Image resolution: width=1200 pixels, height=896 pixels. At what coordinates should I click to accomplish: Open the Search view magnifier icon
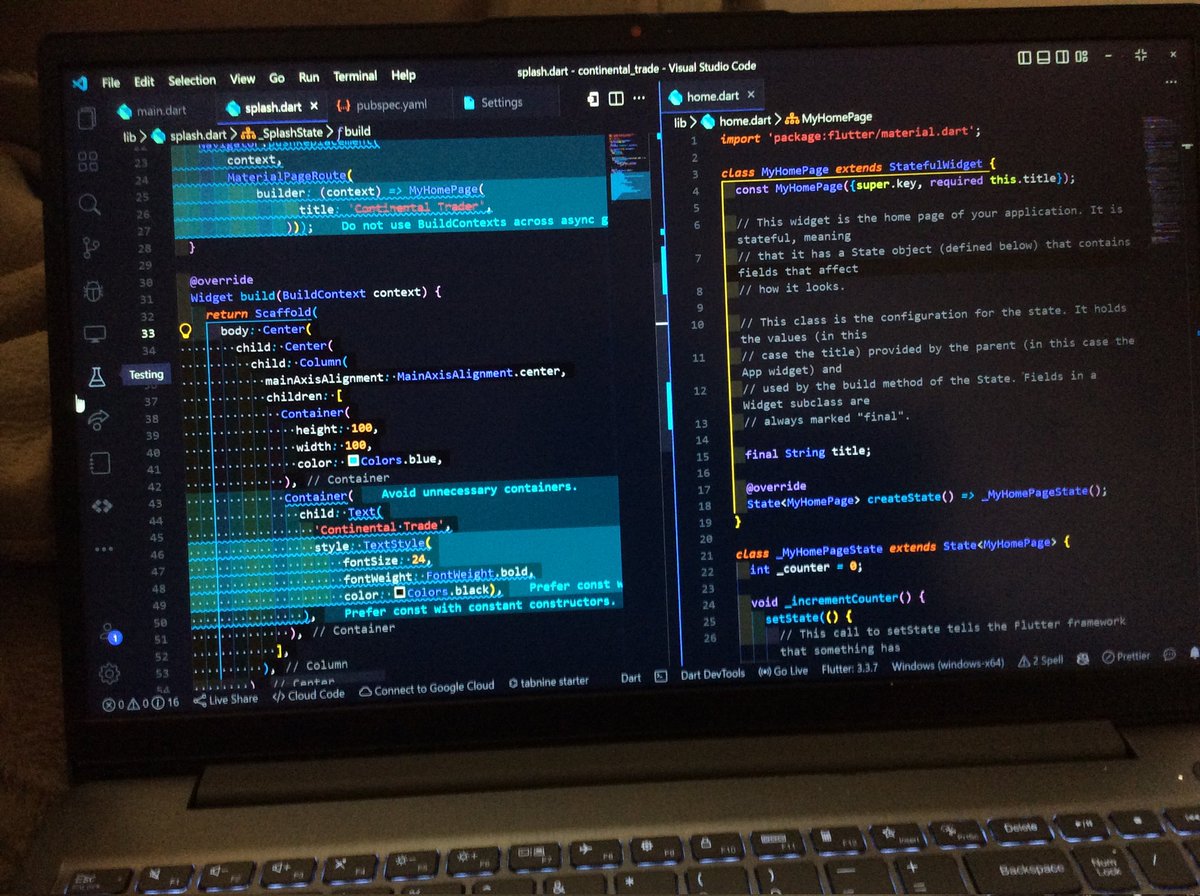pyautogui.click(x=90, y=204)
